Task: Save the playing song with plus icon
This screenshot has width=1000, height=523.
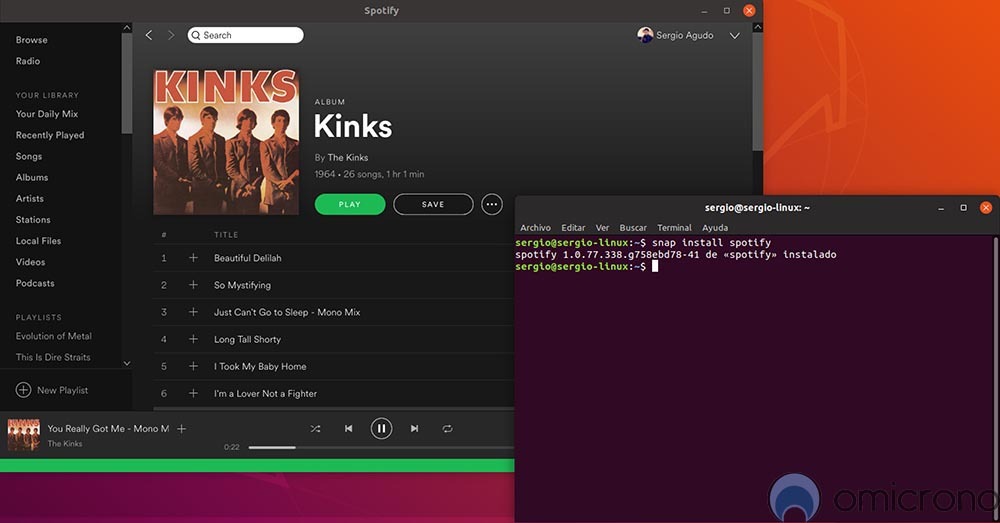Action: tap(181, 429)
